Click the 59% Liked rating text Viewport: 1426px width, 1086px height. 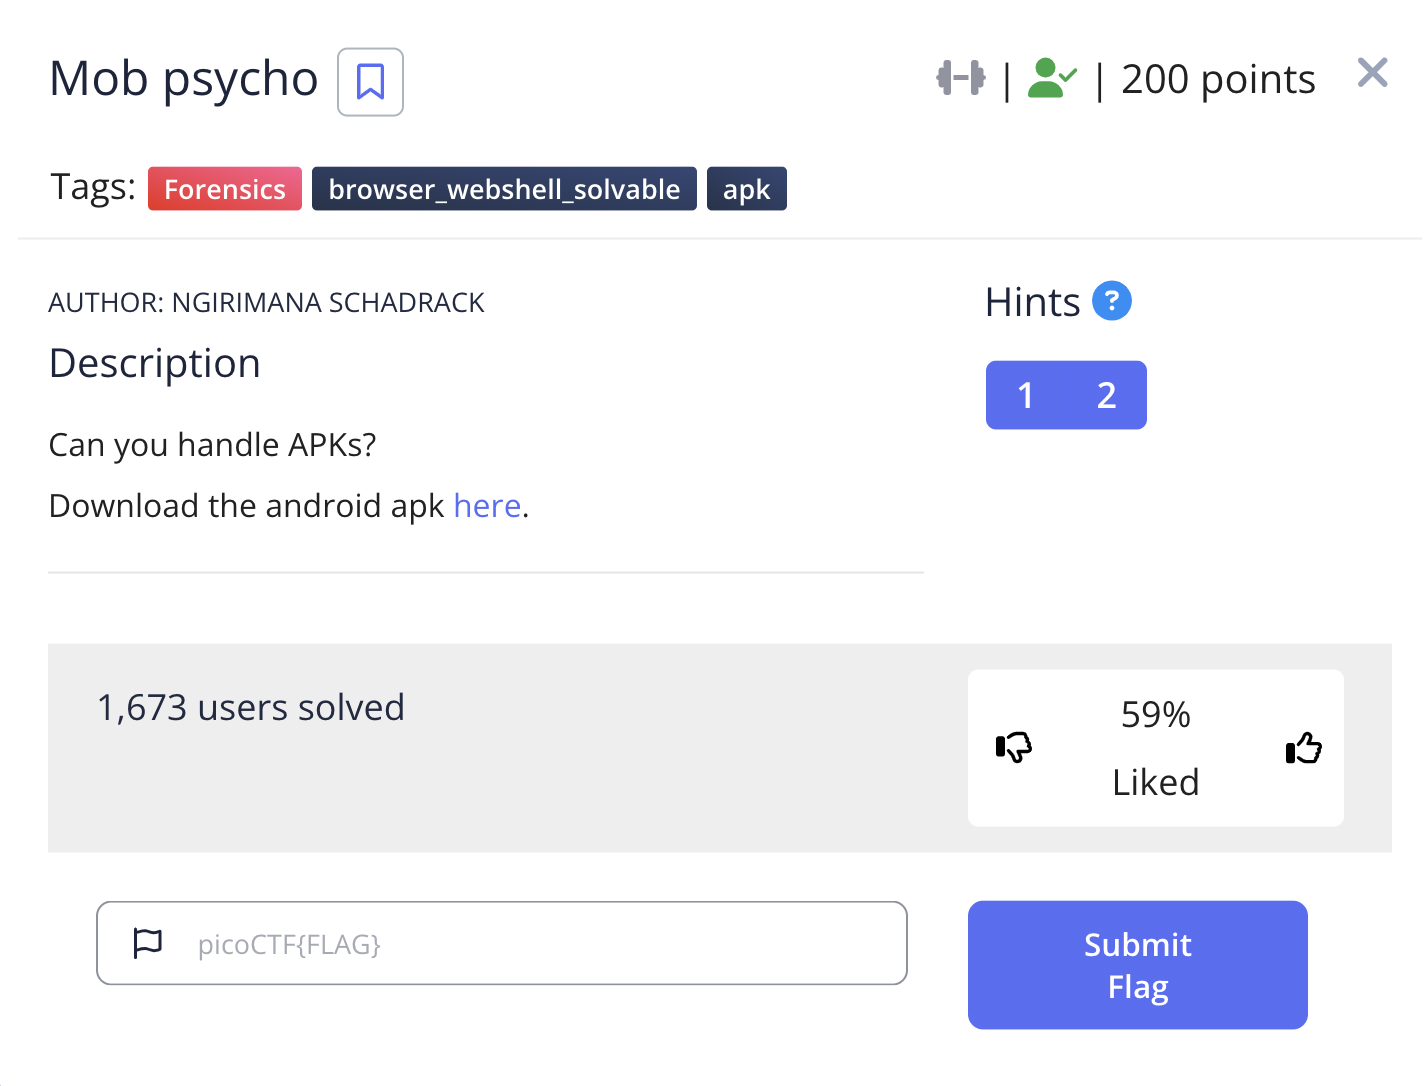click(1155, 747)
